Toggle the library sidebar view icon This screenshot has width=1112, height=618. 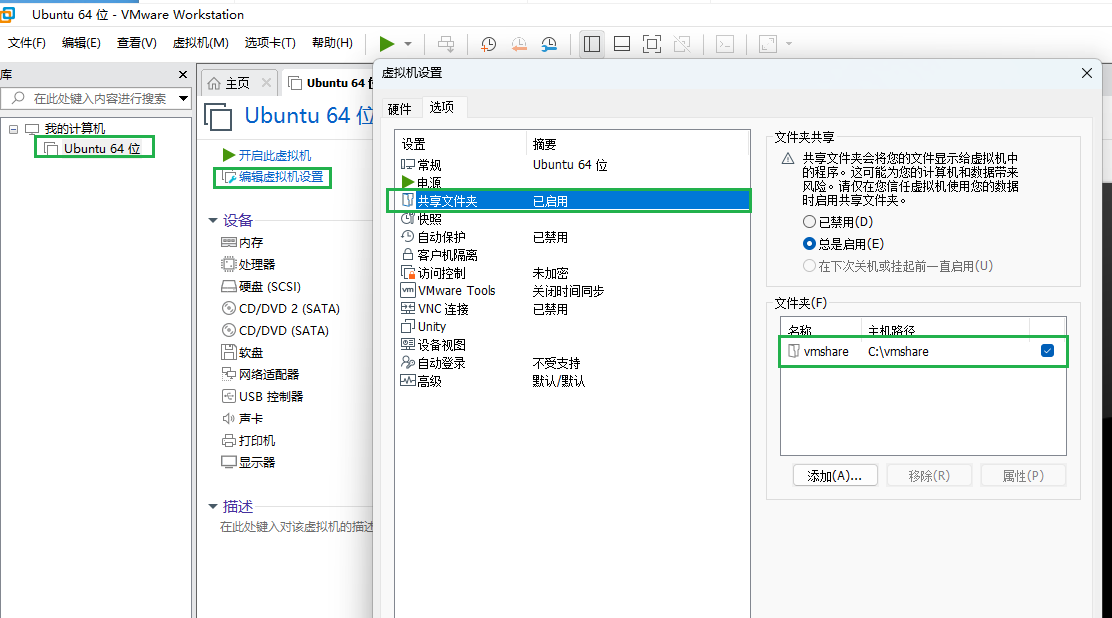tap(591, 44)
